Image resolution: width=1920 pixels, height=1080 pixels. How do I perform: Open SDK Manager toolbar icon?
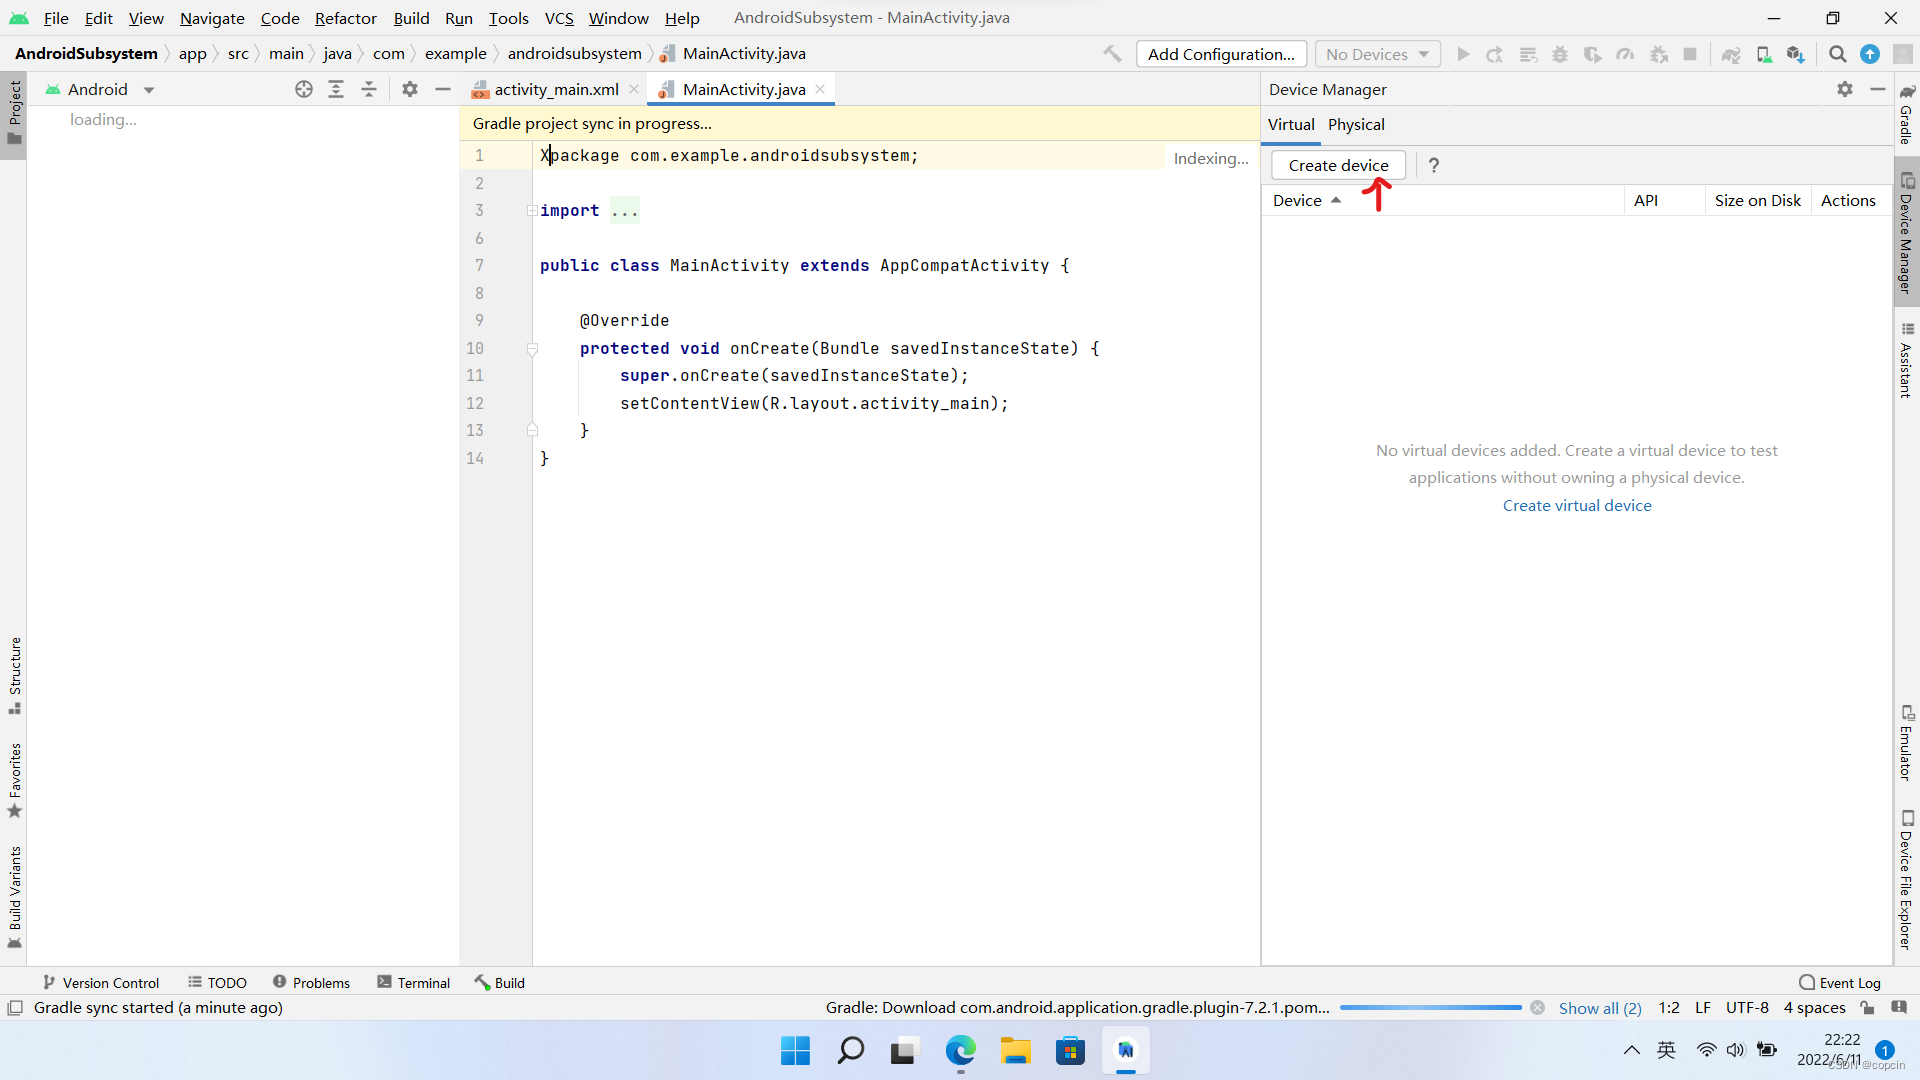[x=1796, y=54]
